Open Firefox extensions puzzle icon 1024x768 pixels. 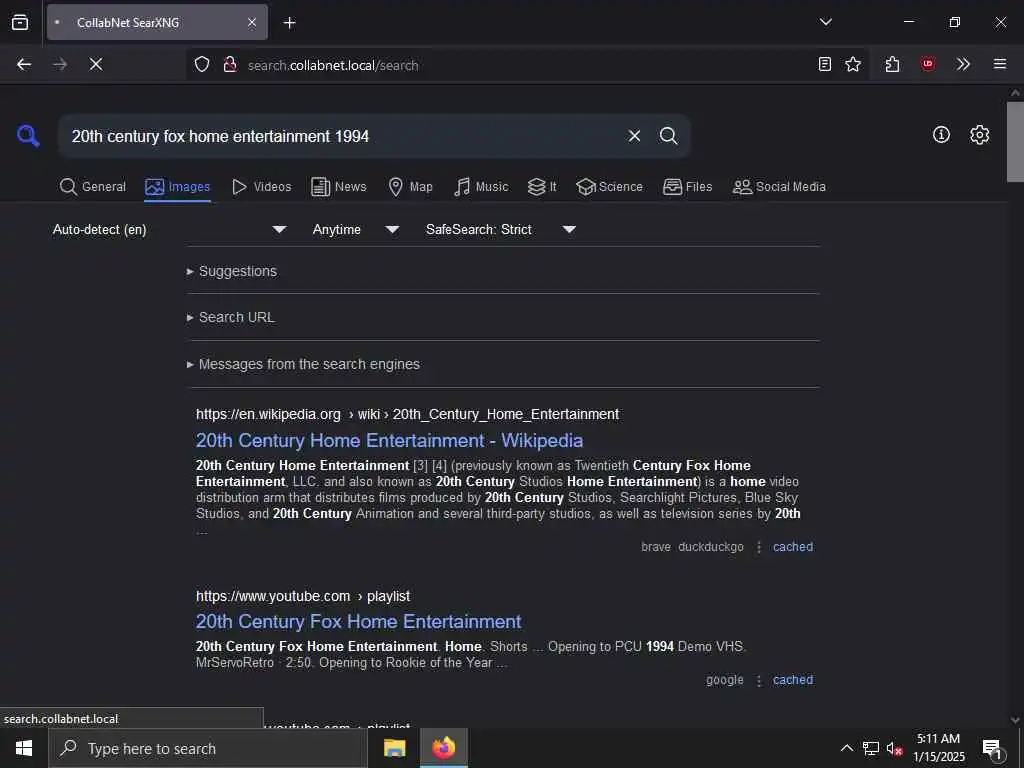pyautogui.click(x=893, y=64)
